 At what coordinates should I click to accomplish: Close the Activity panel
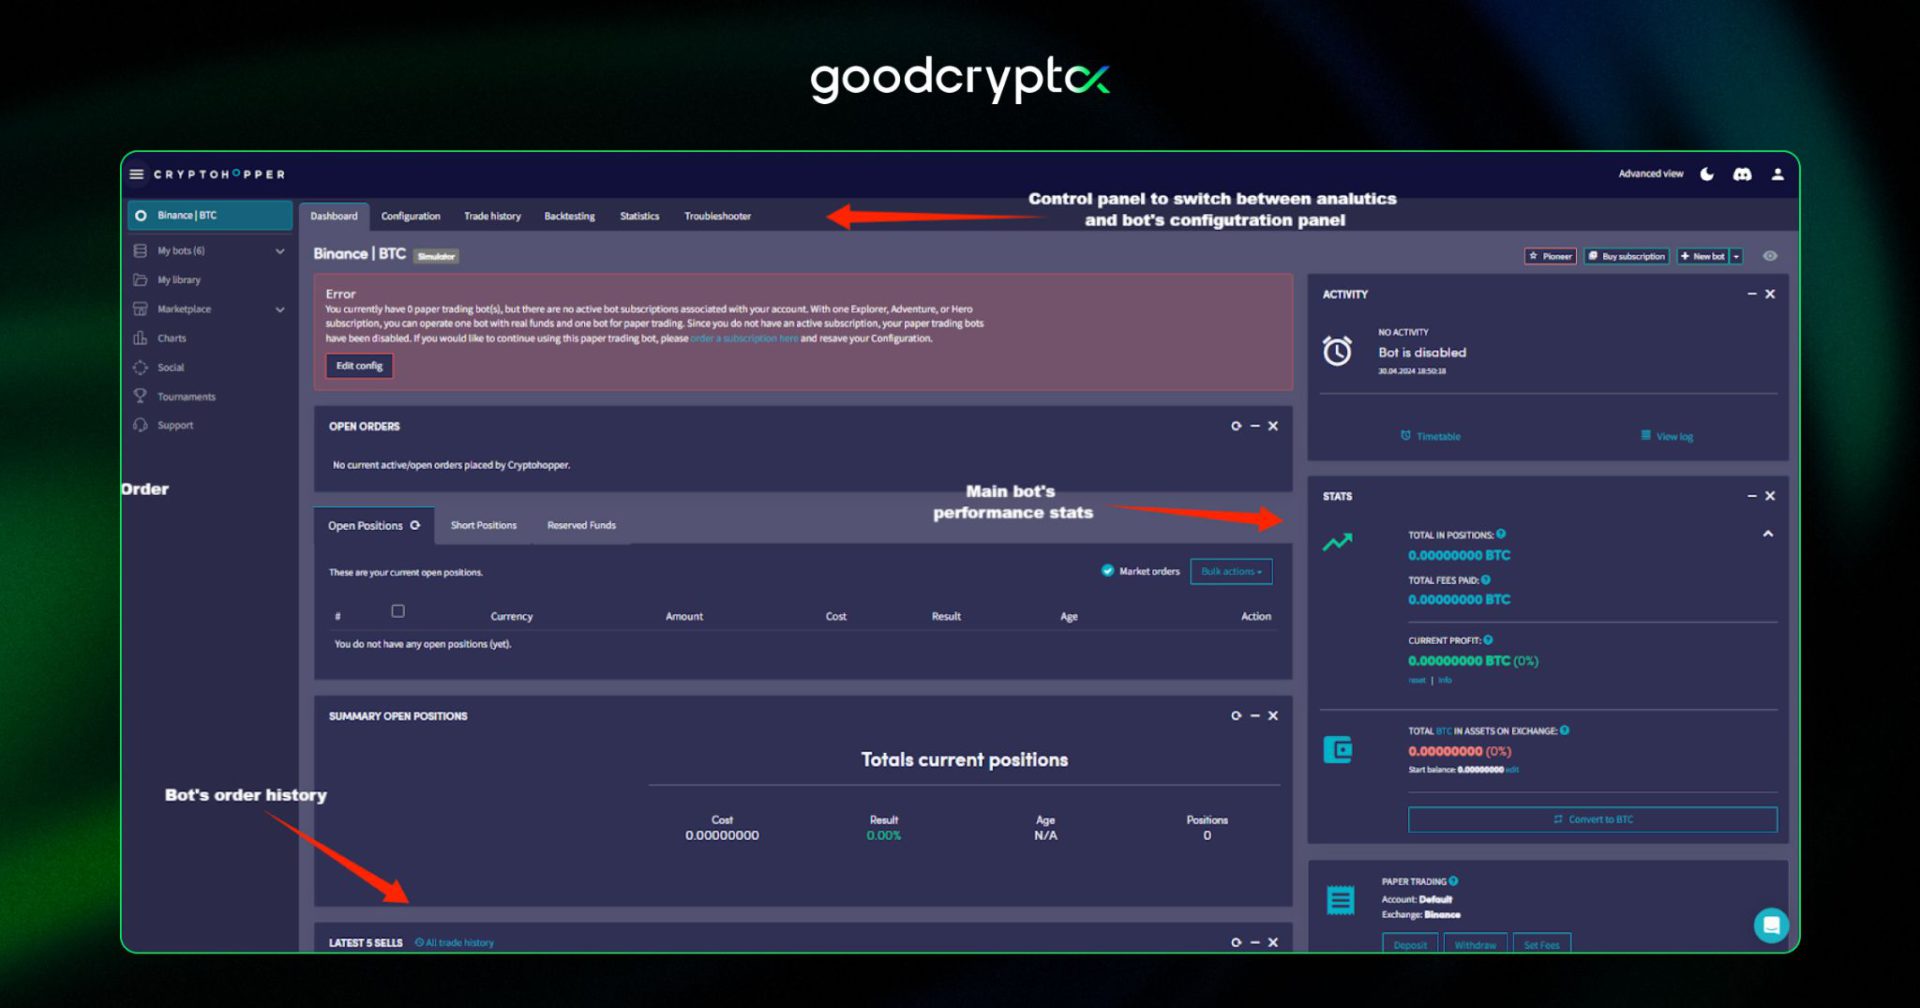coord(1770,294)
